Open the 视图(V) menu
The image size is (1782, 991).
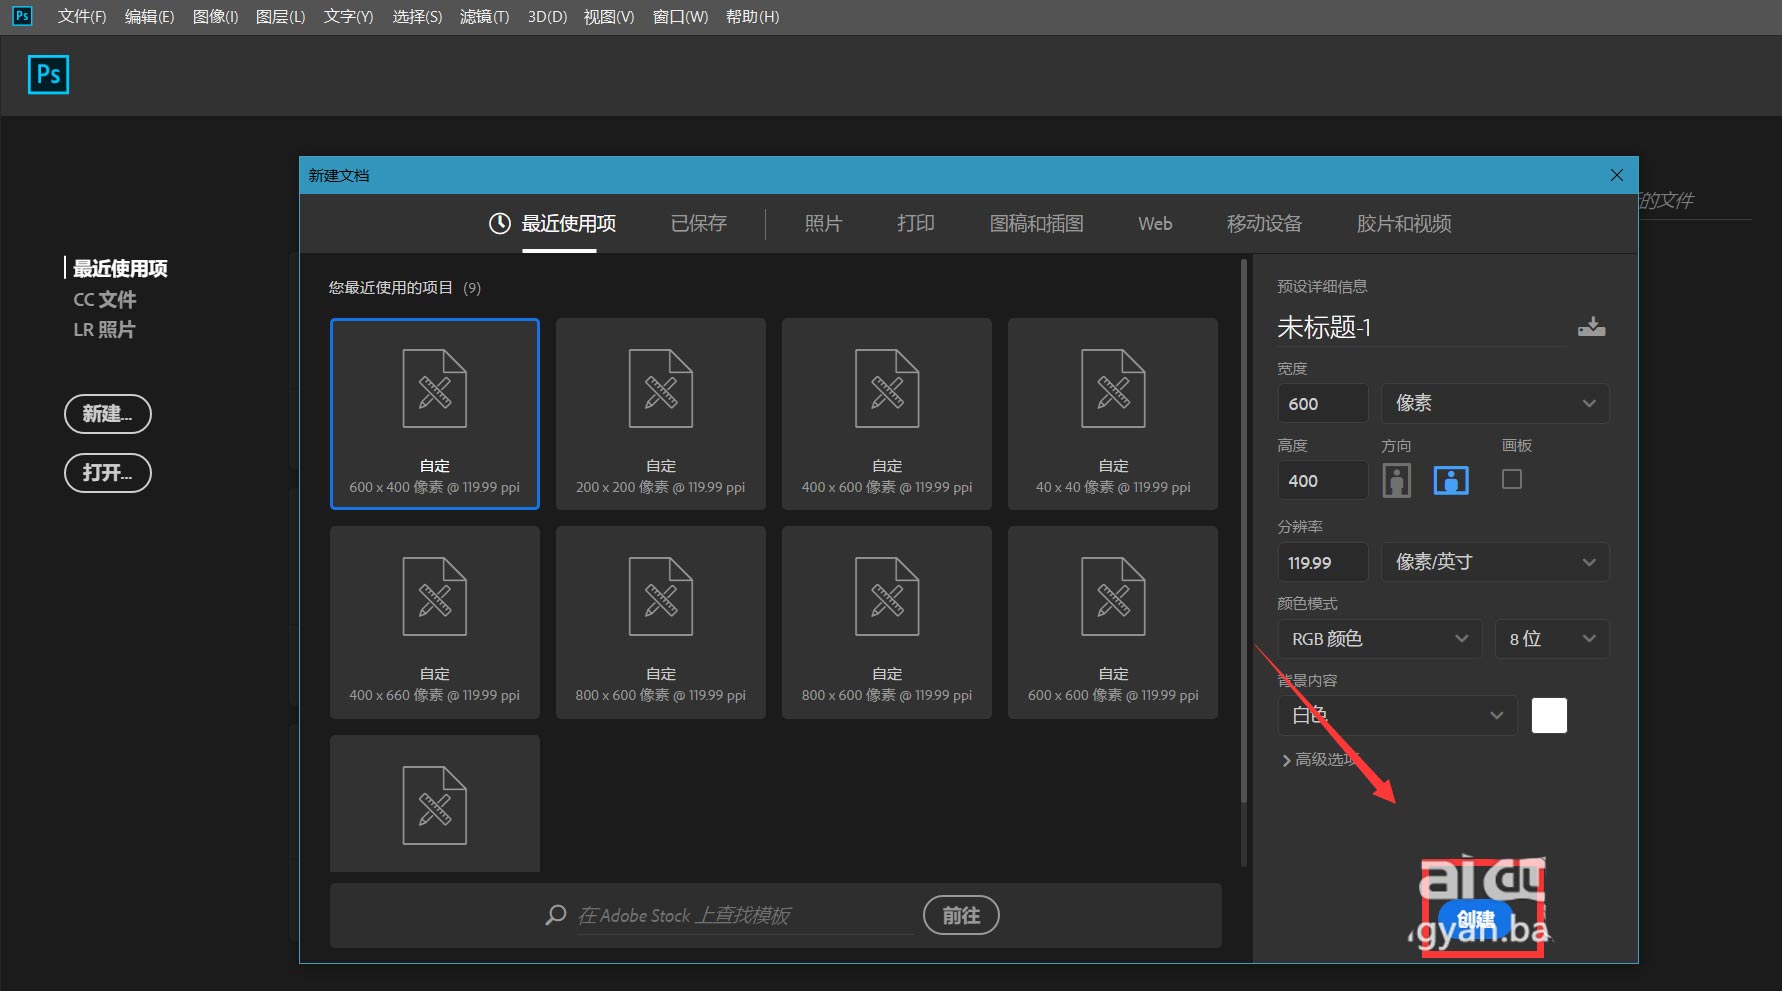click(x=609, y=16)
